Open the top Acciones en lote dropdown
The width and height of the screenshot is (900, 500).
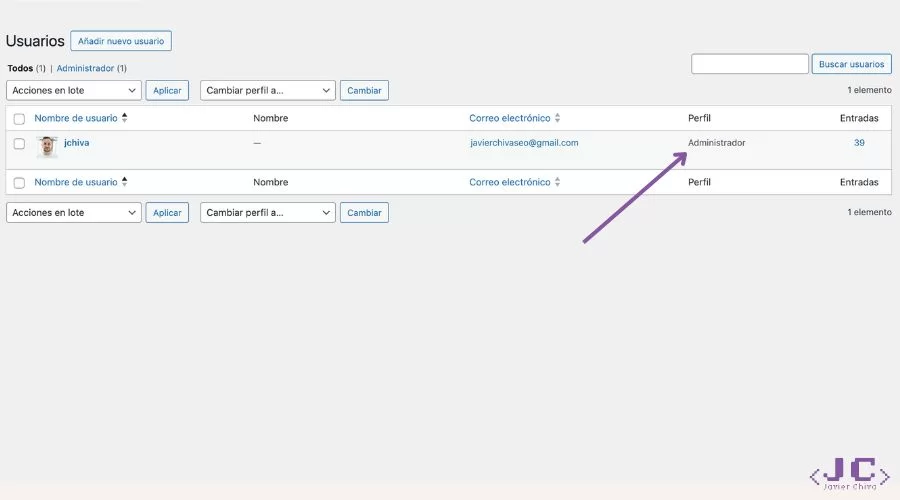tap(74, 90)
